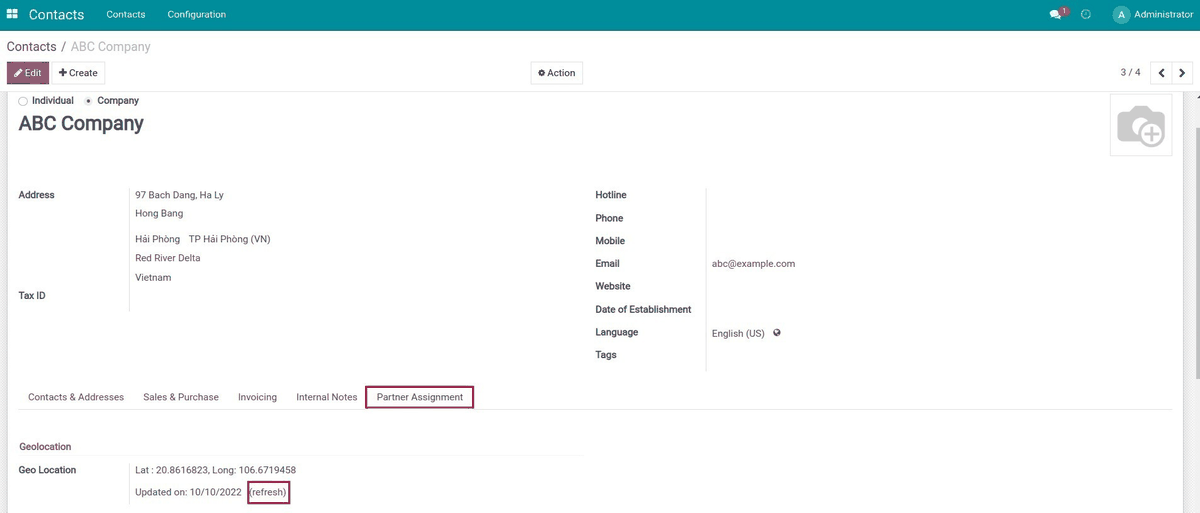Click the 3 / 4 pager counter

point(1130,73)
